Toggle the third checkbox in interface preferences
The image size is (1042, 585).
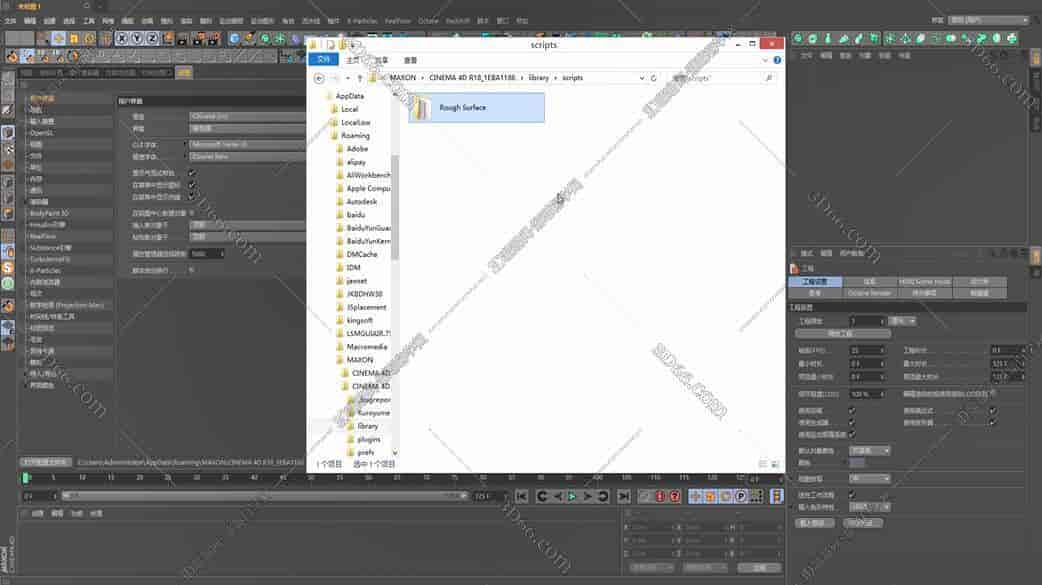click(192, 197)
